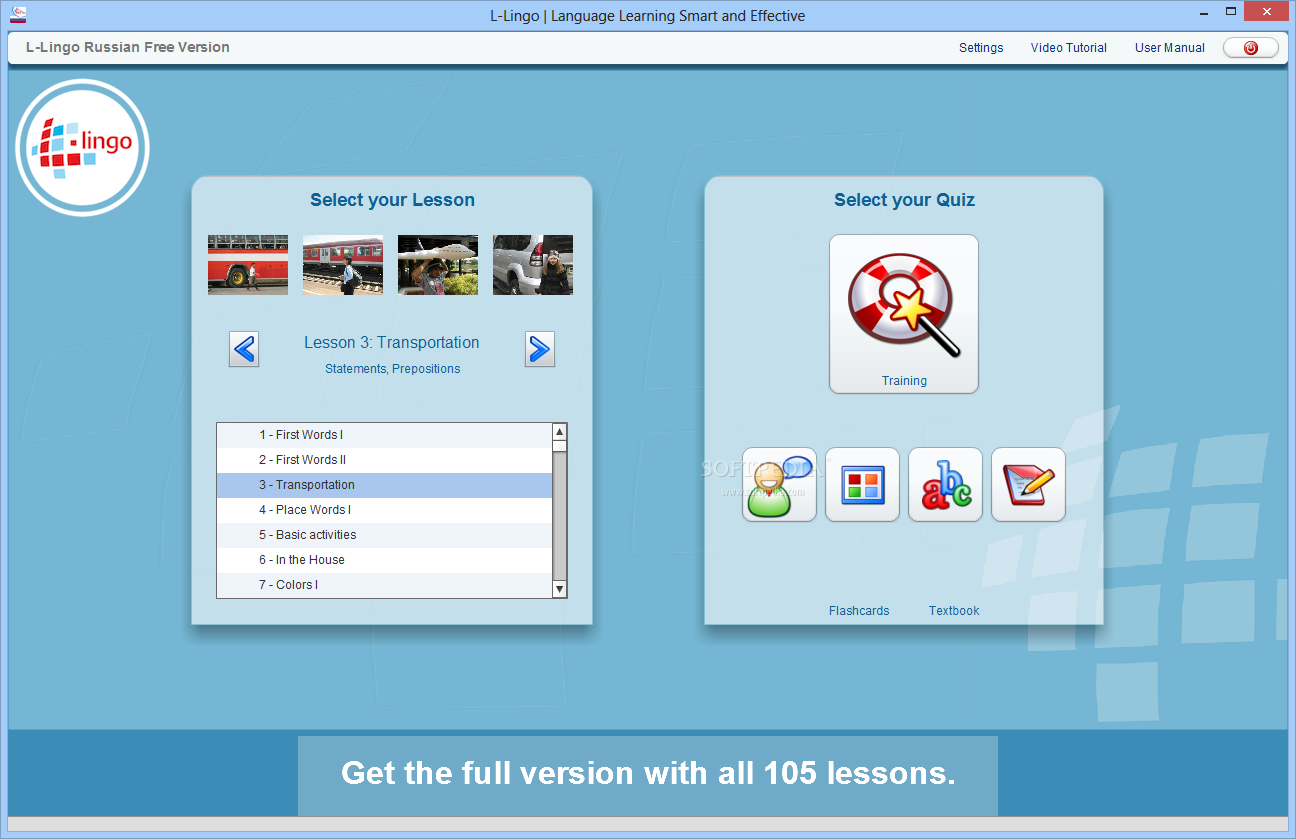The height and width of the screenshot is (839, 1296).
Task: Open the Video Tutorial link
Action: (1068, 48)
